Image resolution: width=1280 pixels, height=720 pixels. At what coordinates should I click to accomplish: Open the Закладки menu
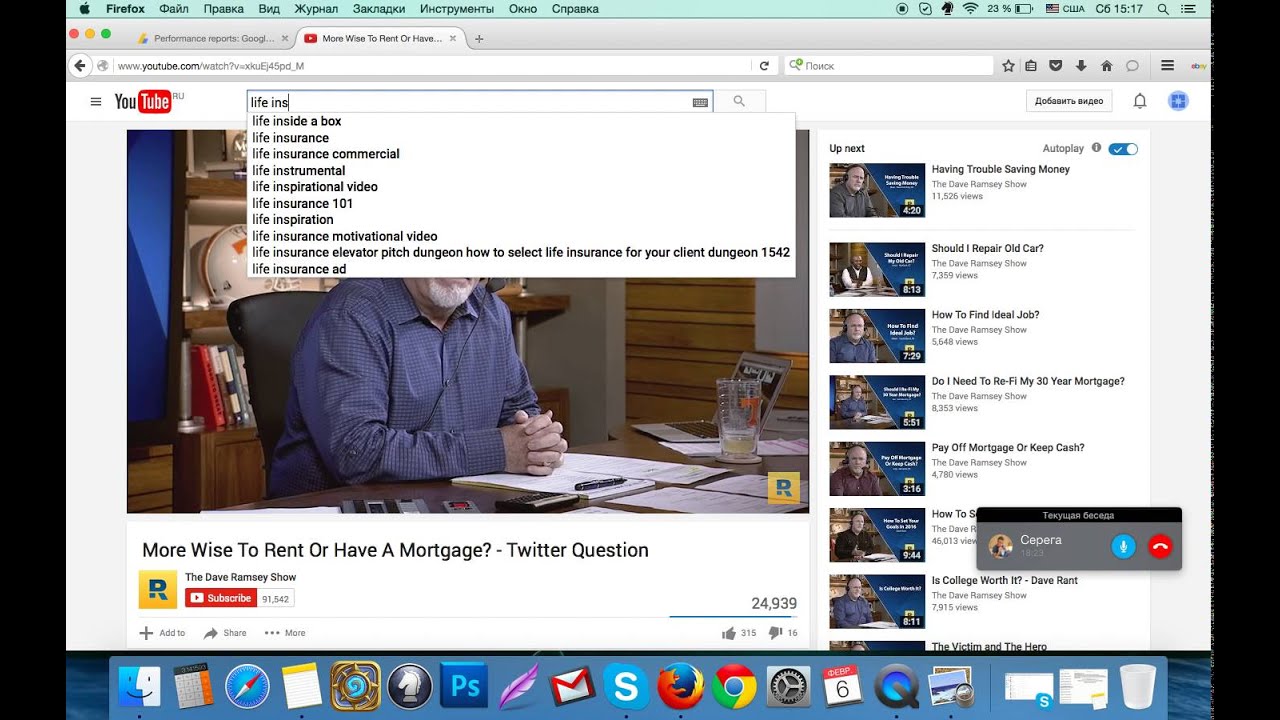click(x=379, y=9)
